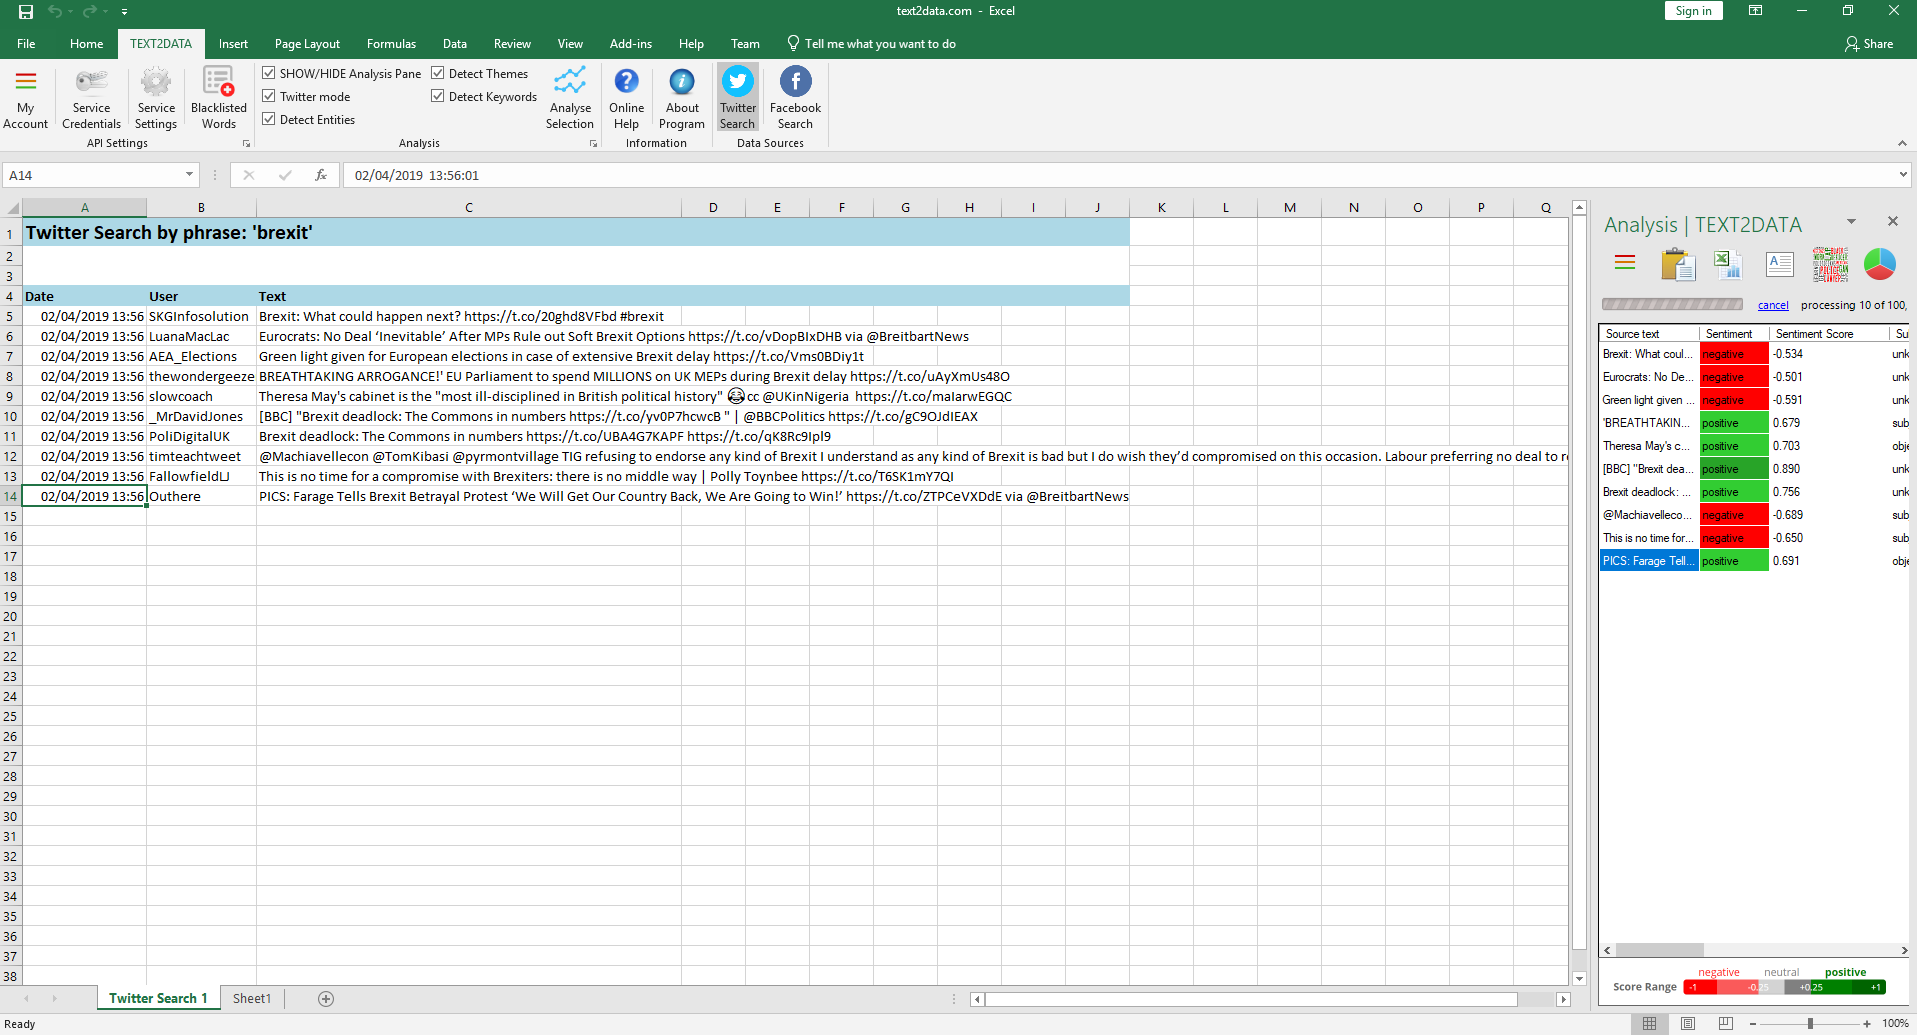Select the cell containing SKGInfosolution
Viewport: 1917px width, 1035px height.
(x=201, y=316)
